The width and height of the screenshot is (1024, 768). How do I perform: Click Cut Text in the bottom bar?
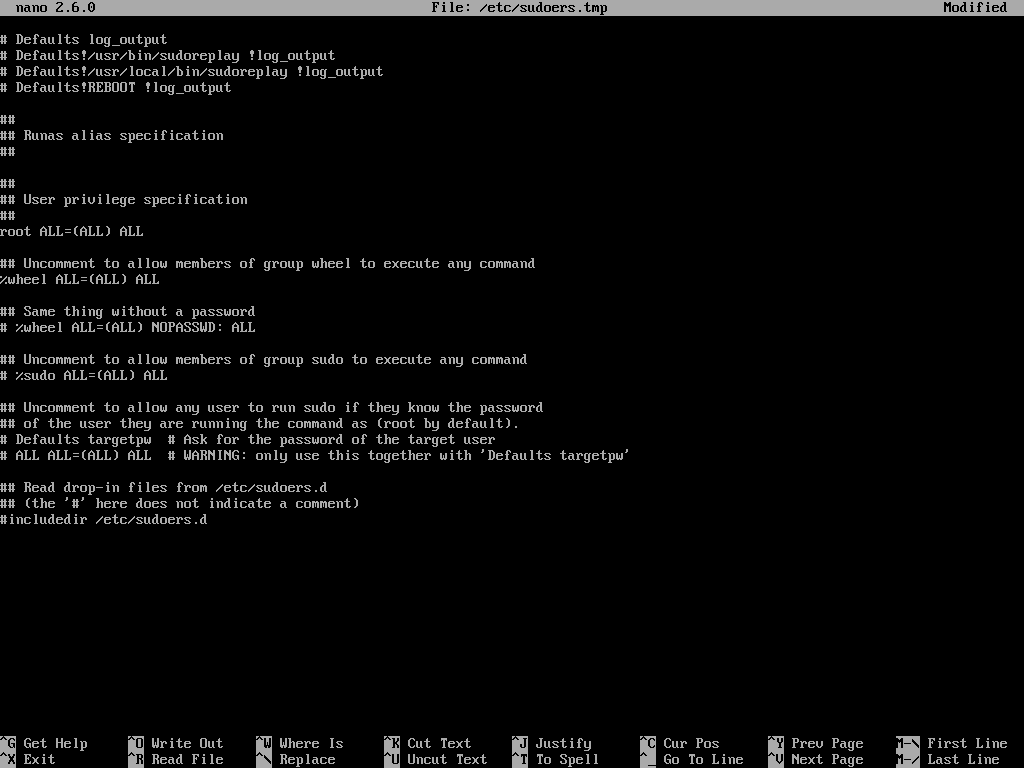coord(437,743)
